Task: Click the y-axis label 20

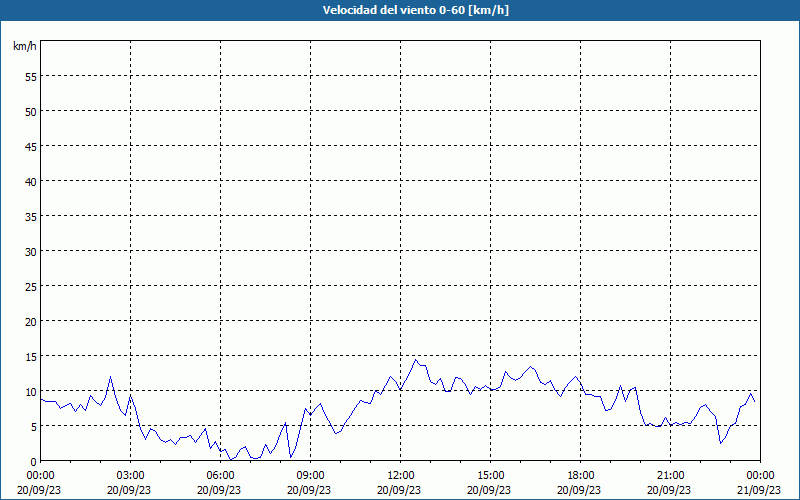Action: click(x=31, y=321)
